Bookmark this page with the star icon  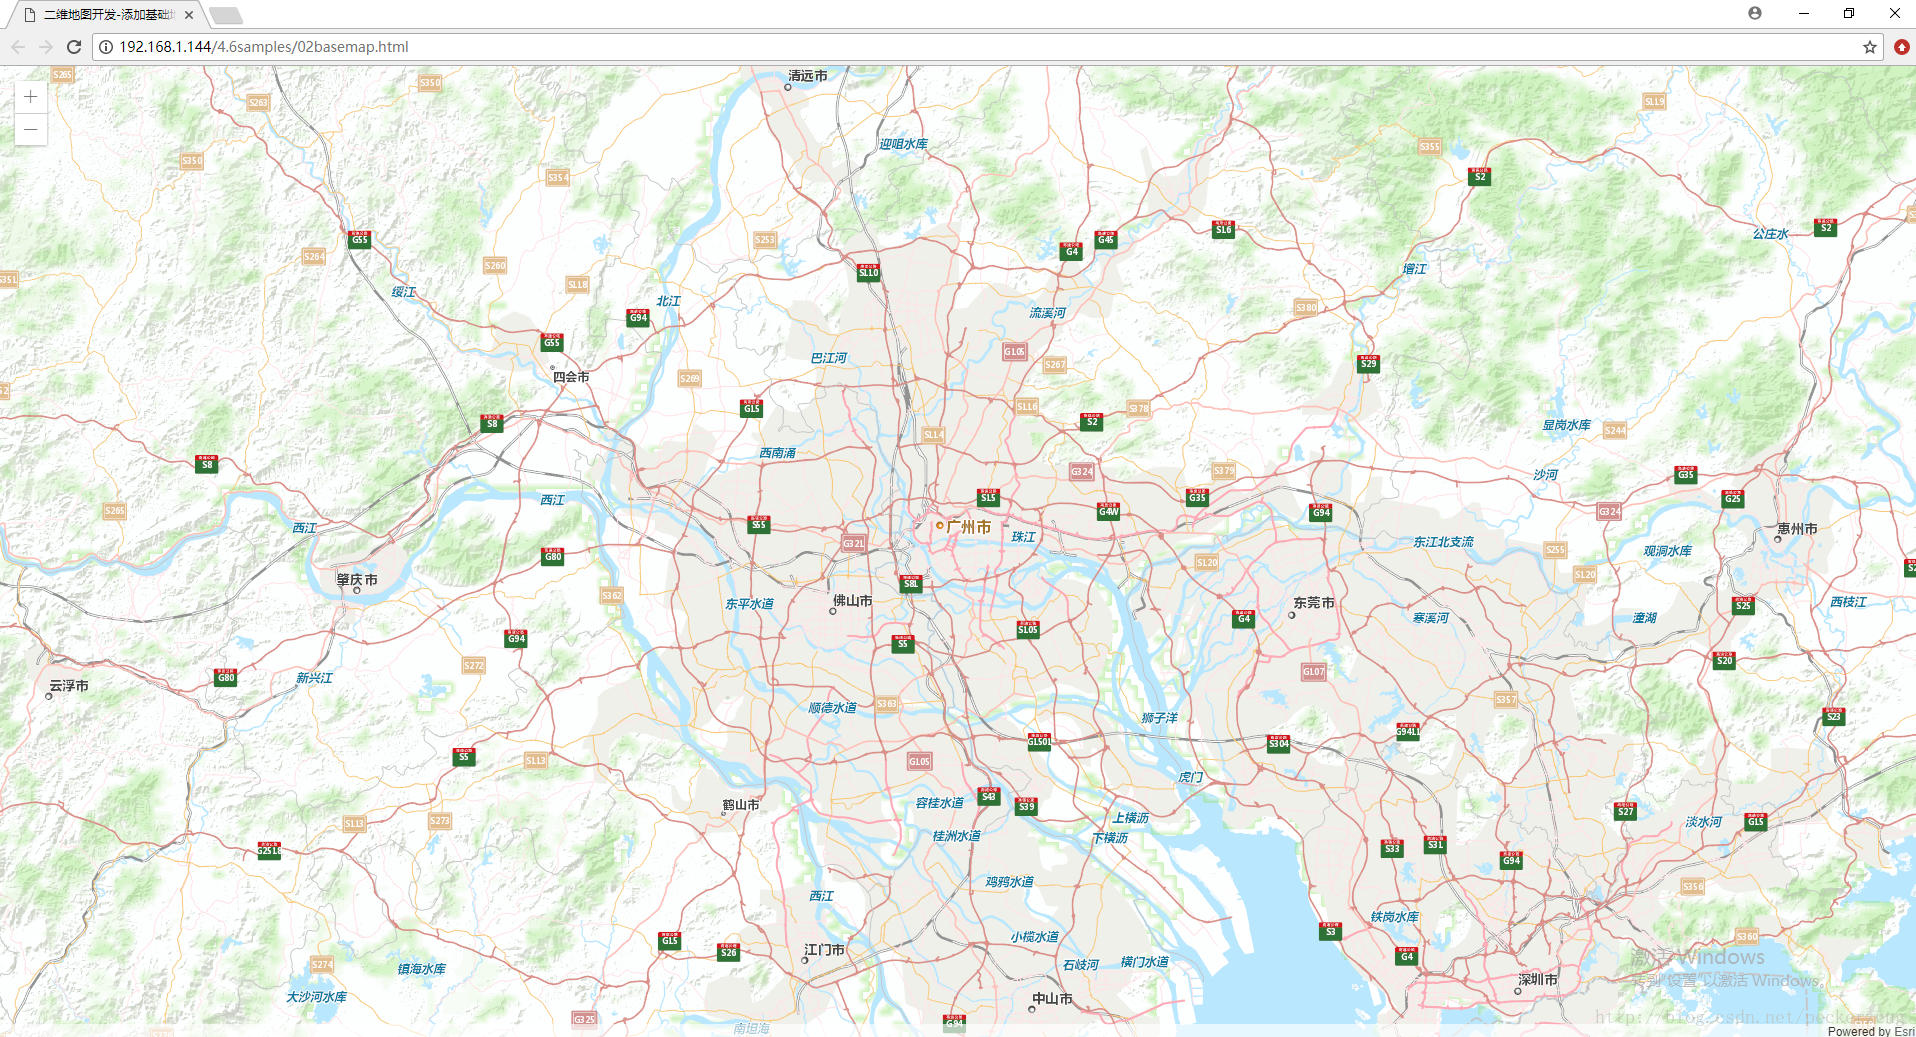[x=1869, y=47]
